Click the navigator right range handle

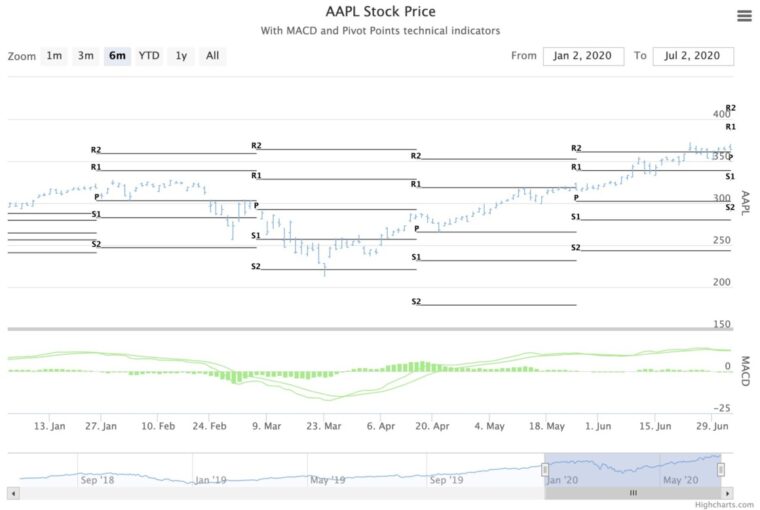coord(720,469)
